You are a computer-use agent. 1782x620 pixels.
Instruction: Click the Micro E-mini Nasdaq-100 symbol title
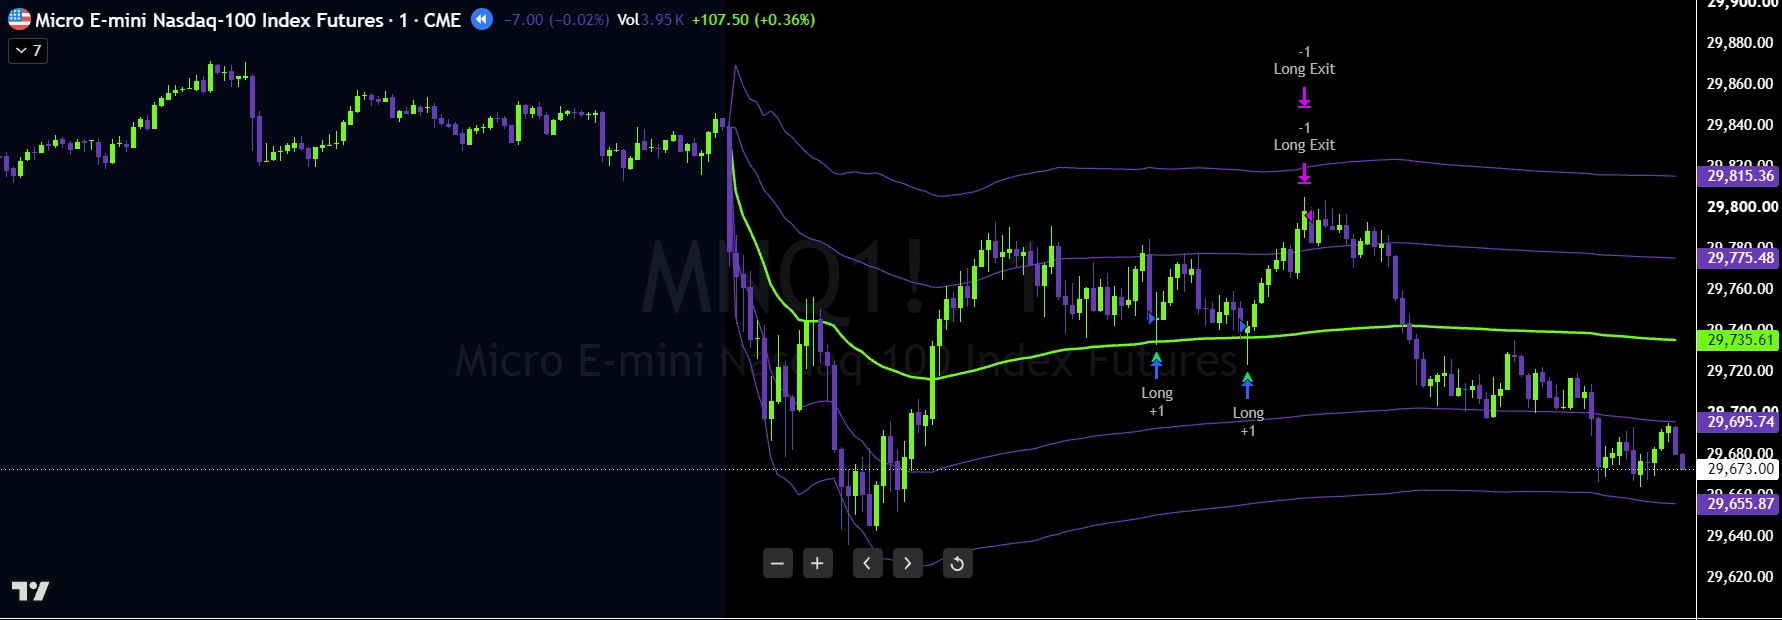pyautogui.click(x=248, y=20)
